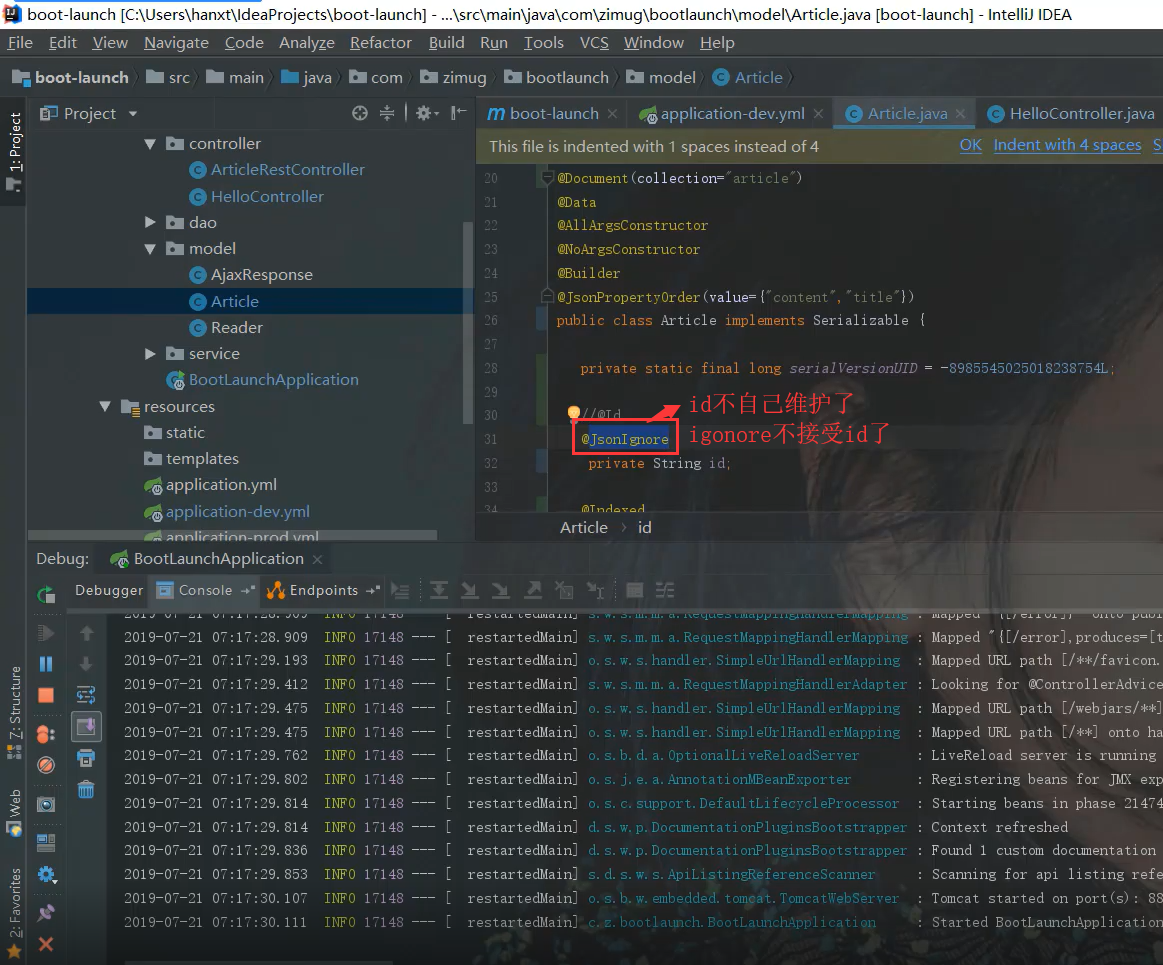Print console output with printer icon
The width and height of the screenshot is (1163, 965).
(x=86, y=758)
